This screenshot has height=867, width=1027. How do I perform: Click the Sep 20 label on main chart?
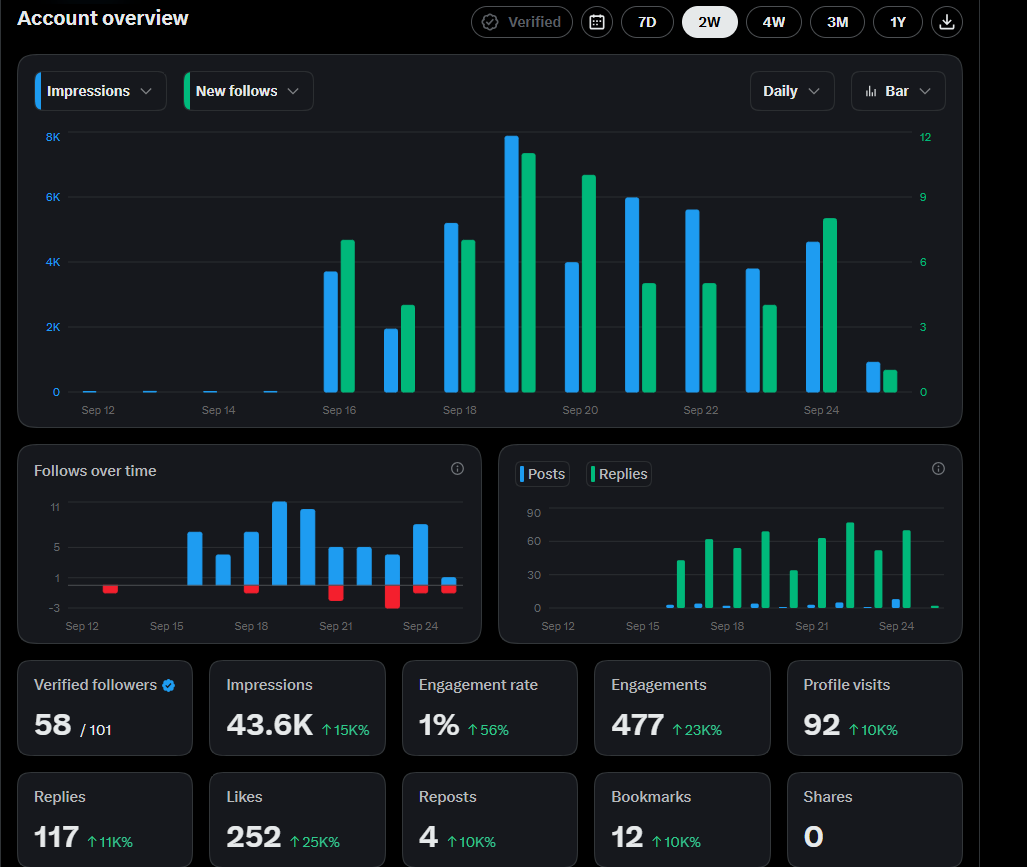(580, 410)
